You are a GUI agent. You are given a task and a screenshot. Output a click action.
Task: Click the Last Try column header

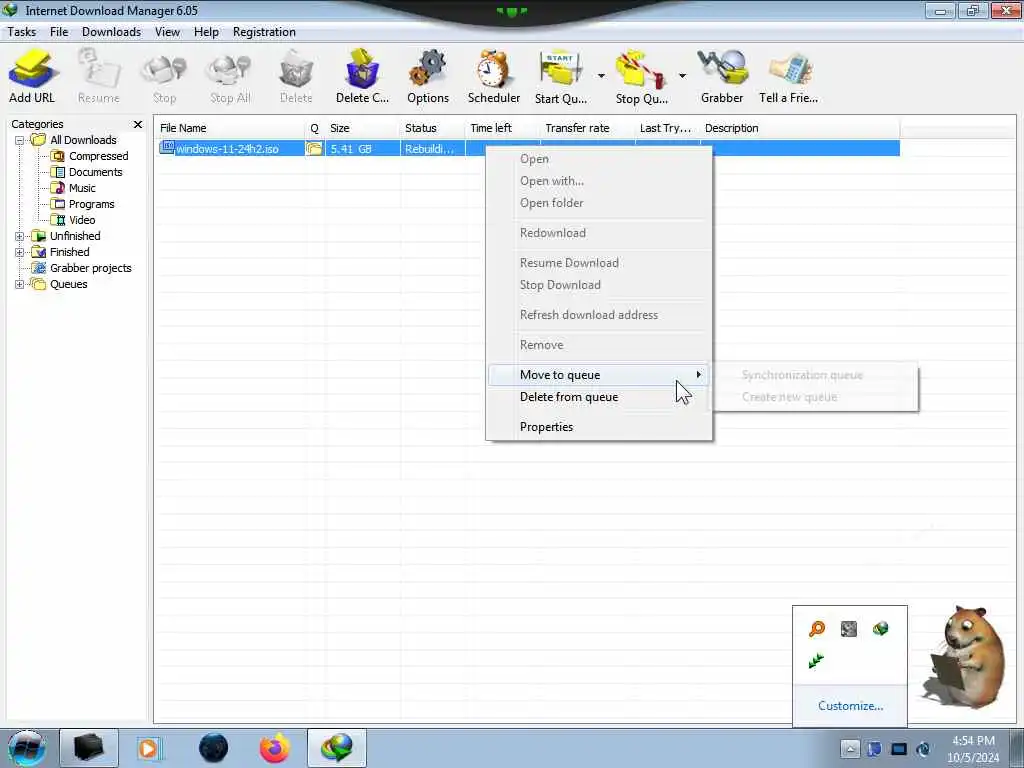pyautogui.click(x=667, y=128)
